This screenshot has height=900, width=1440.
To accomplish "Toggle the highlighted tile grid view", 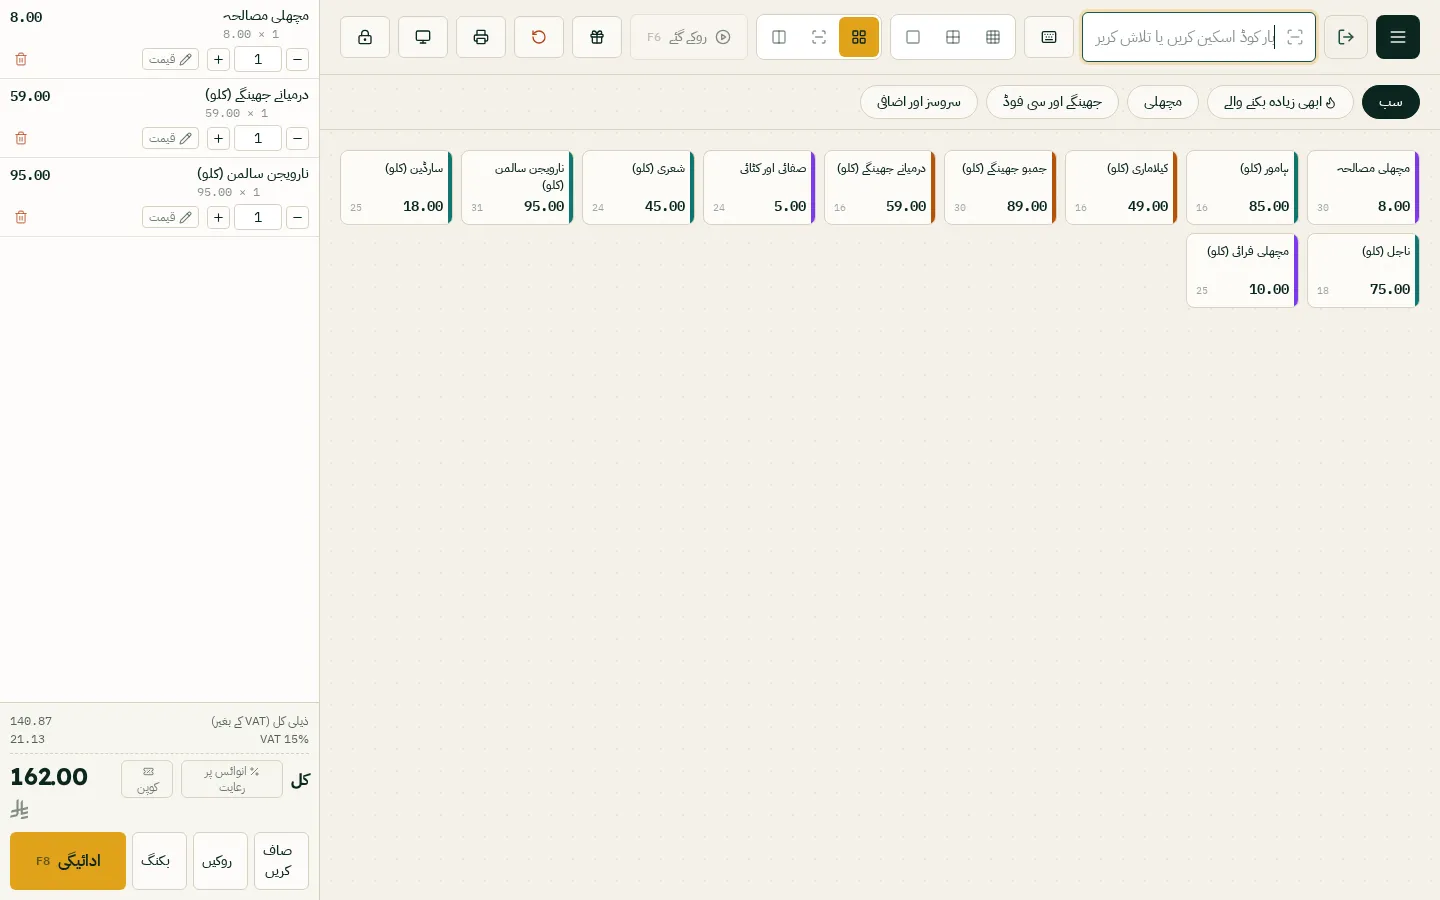I will click(859, 37).
